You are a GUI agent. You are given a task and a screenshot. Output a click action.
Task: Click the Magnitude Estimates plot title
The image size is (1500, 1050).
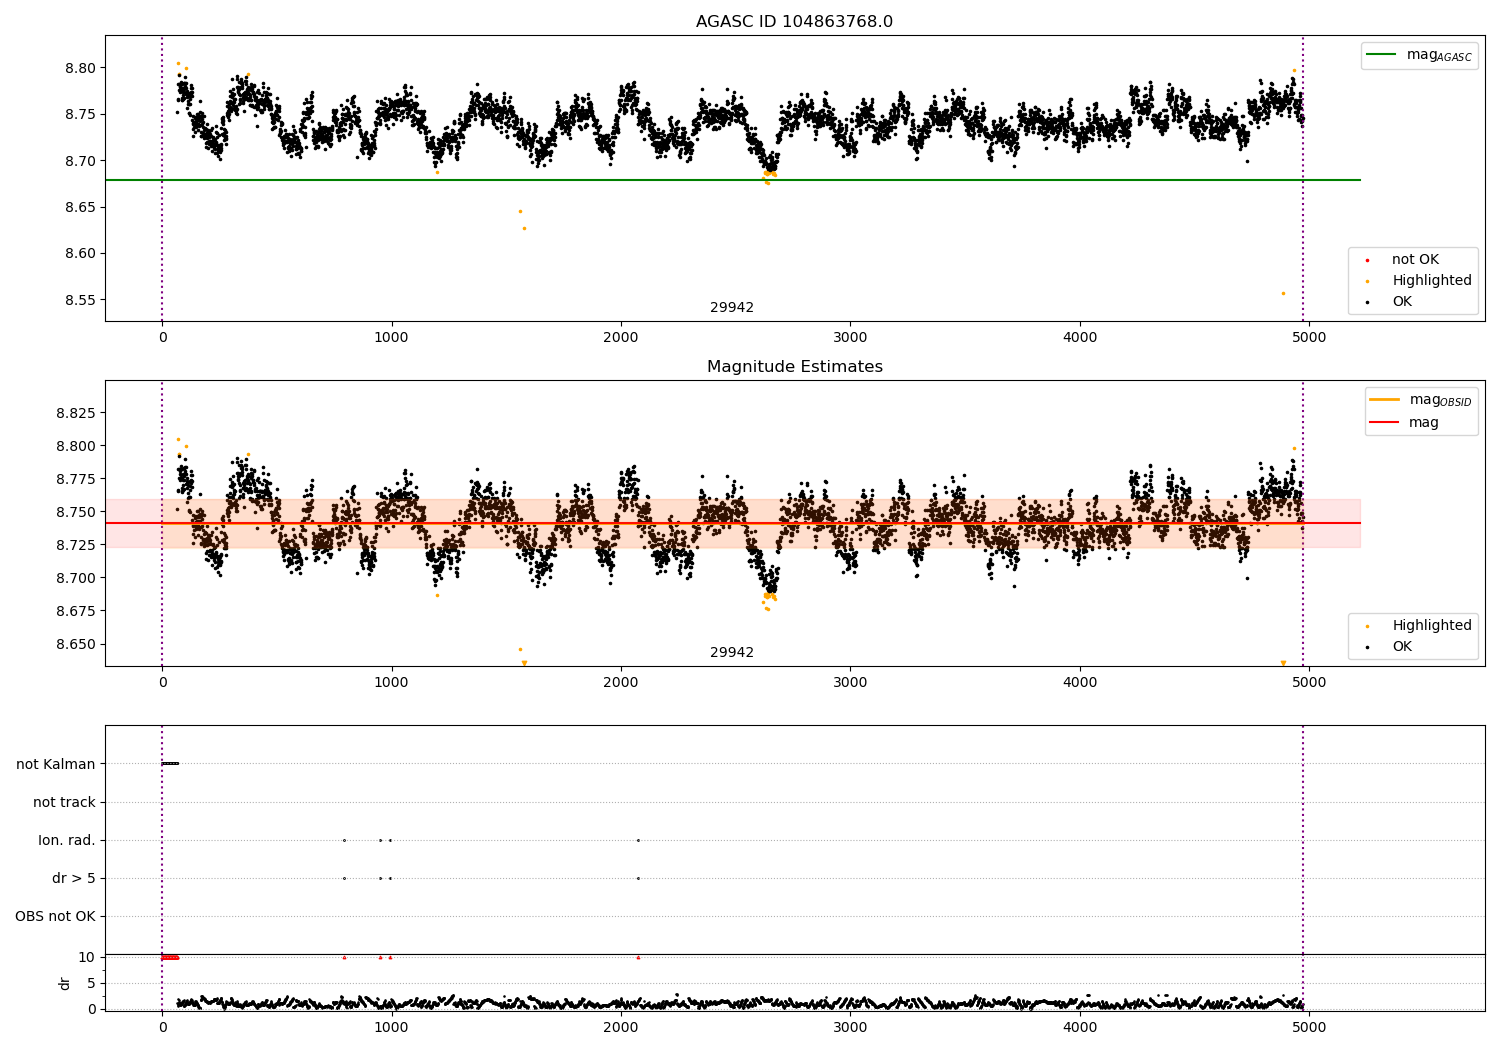(x=794, y=366)
